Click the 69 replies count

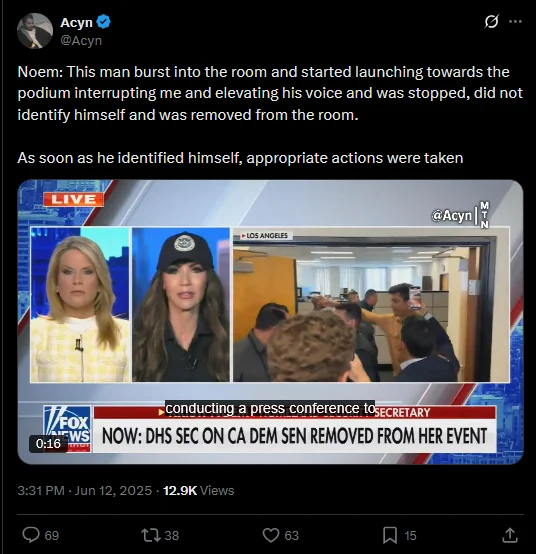click(52, 536)
